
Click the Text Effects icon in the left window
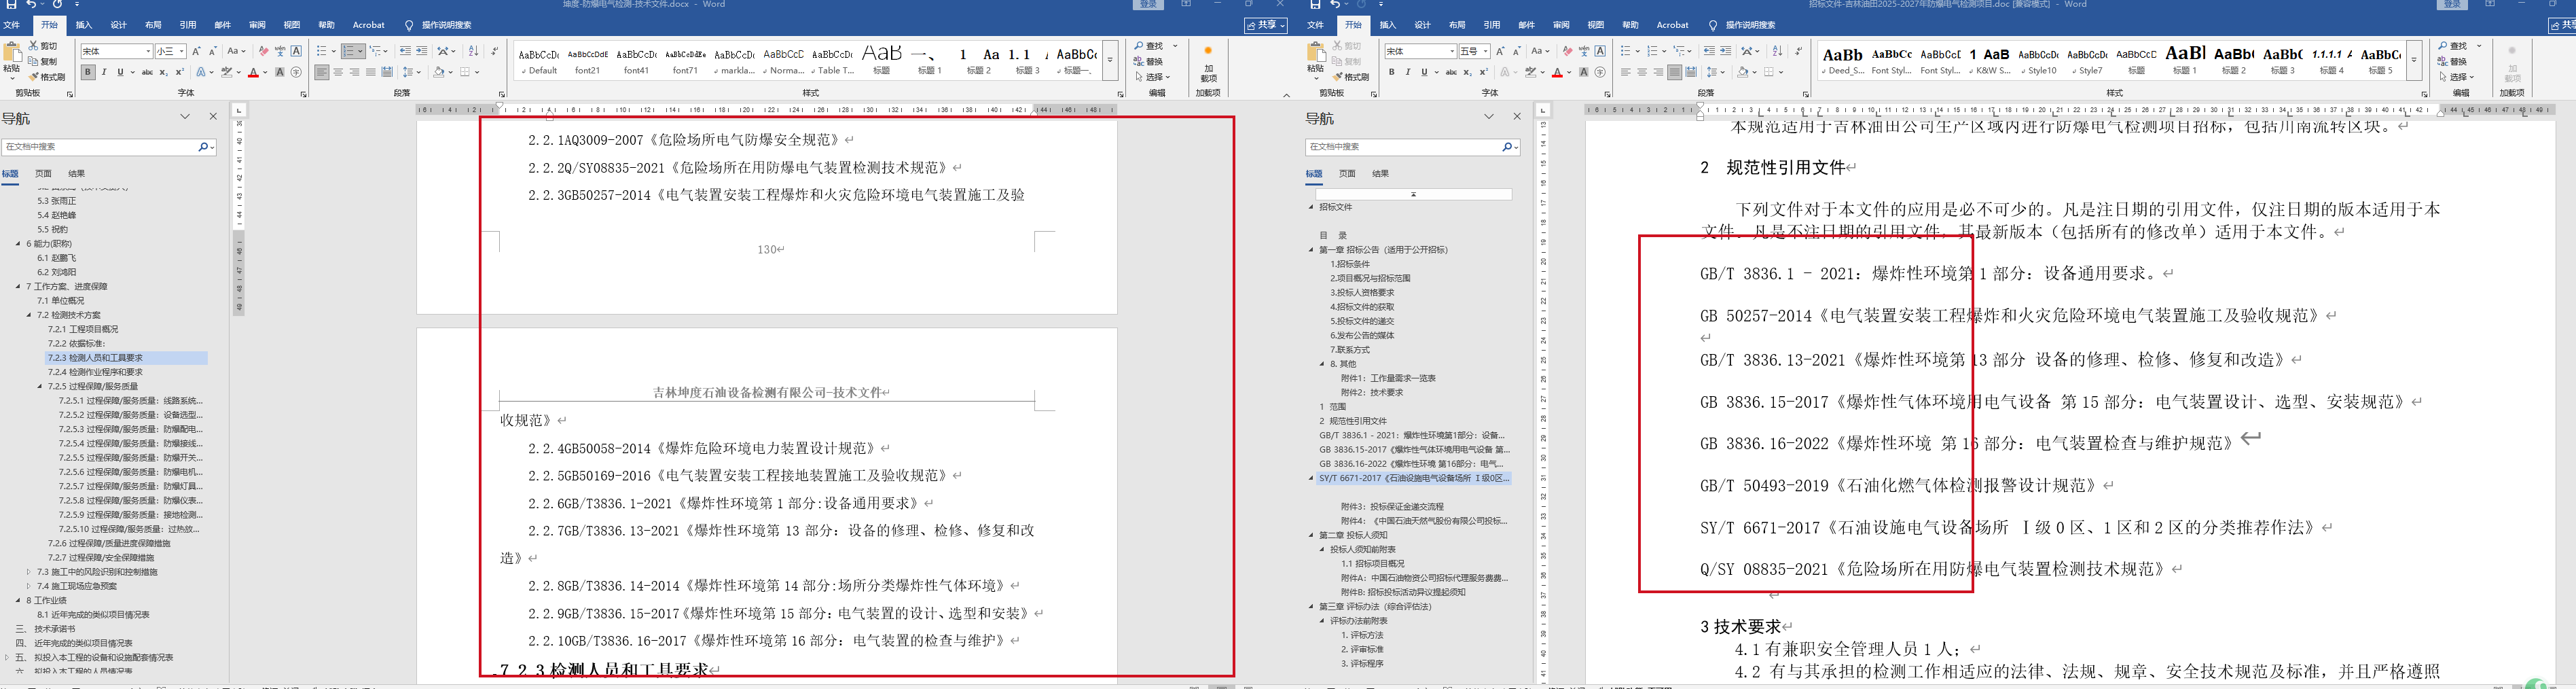click(202, 72)
